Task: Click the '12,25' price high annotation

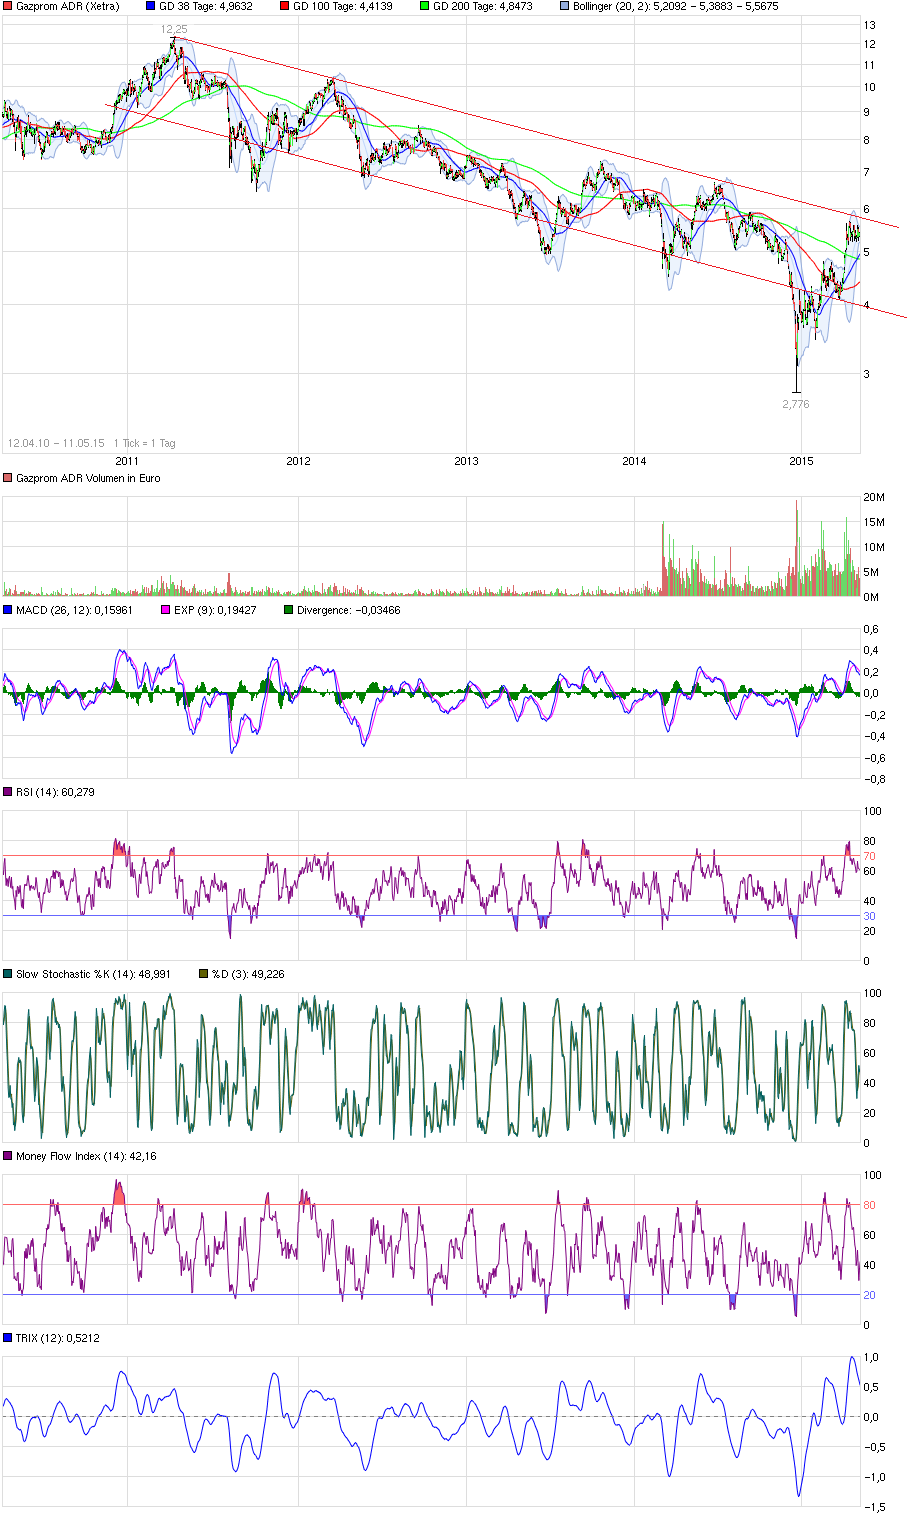Action: (176, 30)
